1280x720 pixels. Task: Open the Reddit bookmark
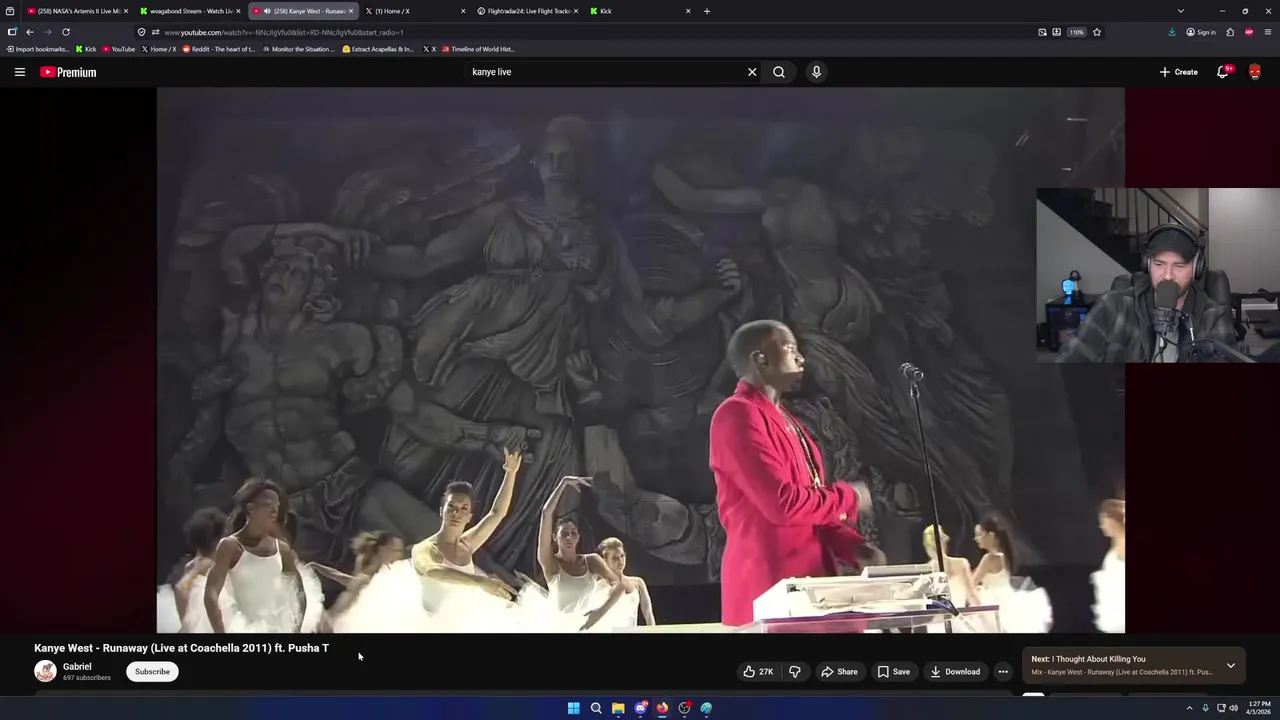(218, 49)
